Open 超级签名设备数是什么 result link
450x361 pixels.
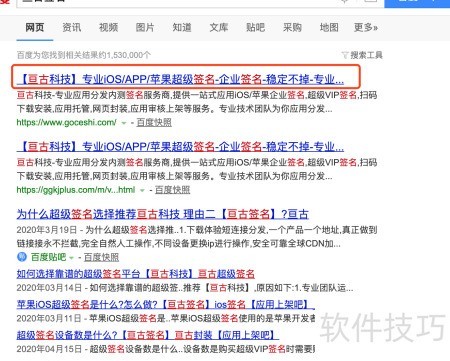148,335
